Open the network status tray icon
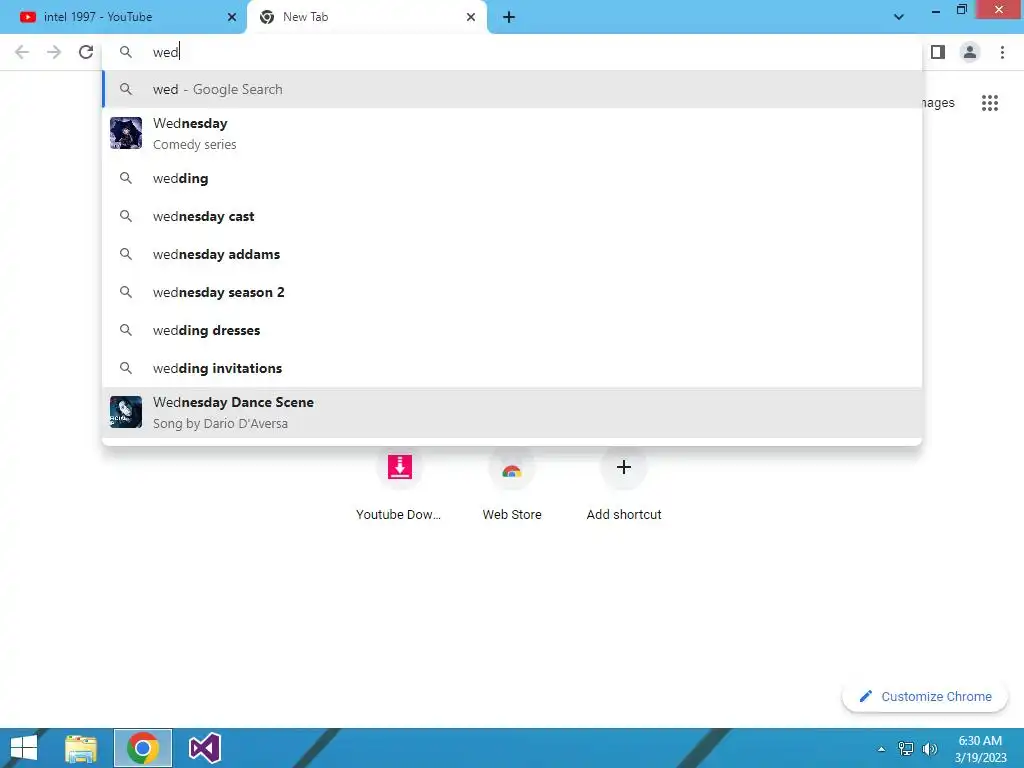 tap(906, 748)
